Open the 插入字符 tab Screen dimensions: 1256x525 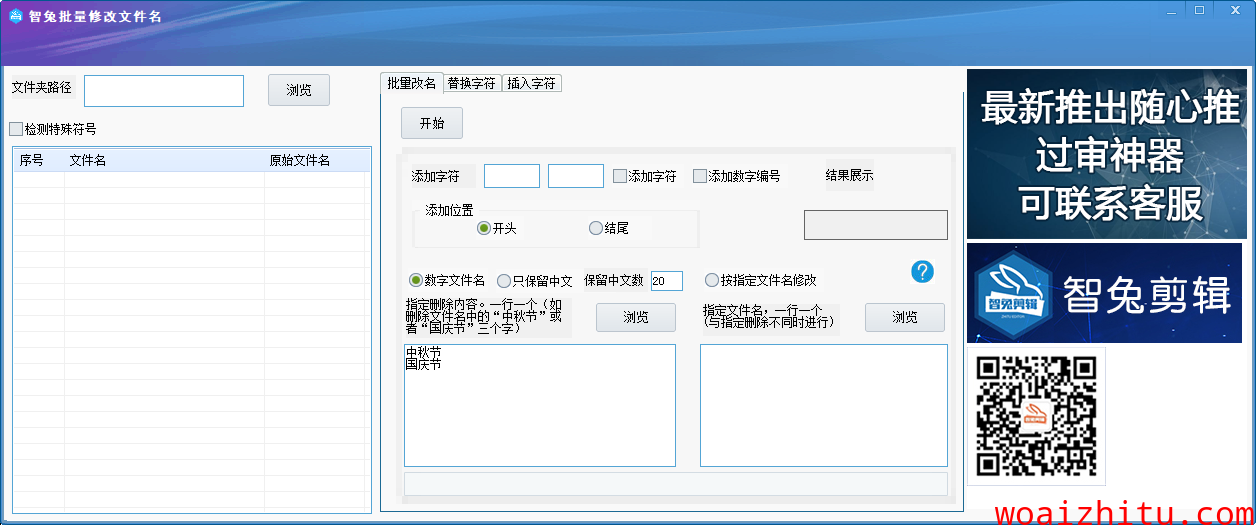532,84
